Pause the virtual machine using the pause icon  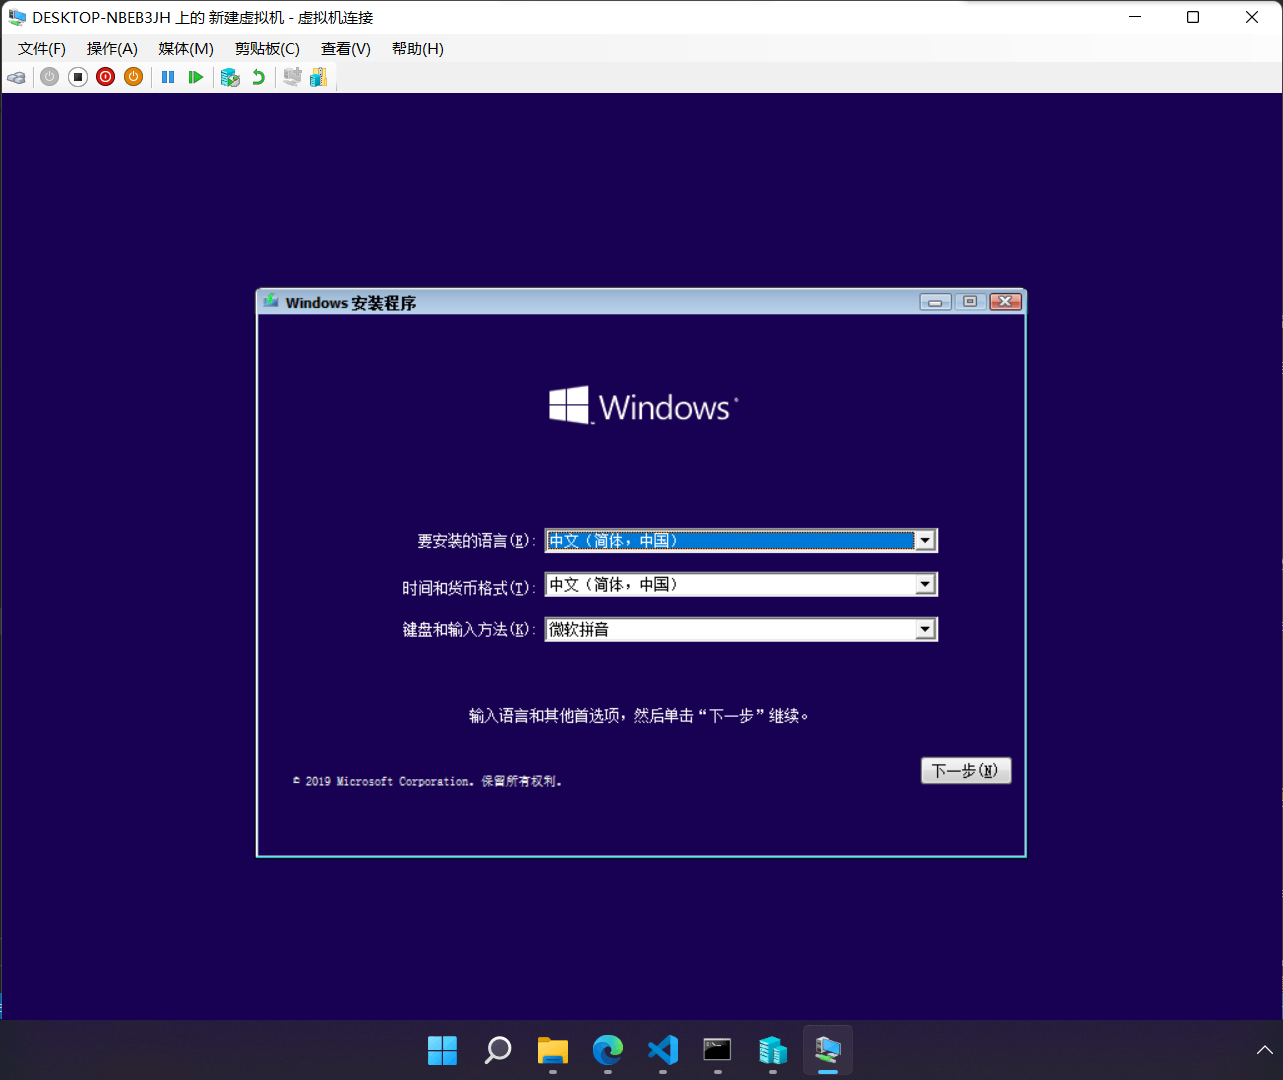click(167, 77)
